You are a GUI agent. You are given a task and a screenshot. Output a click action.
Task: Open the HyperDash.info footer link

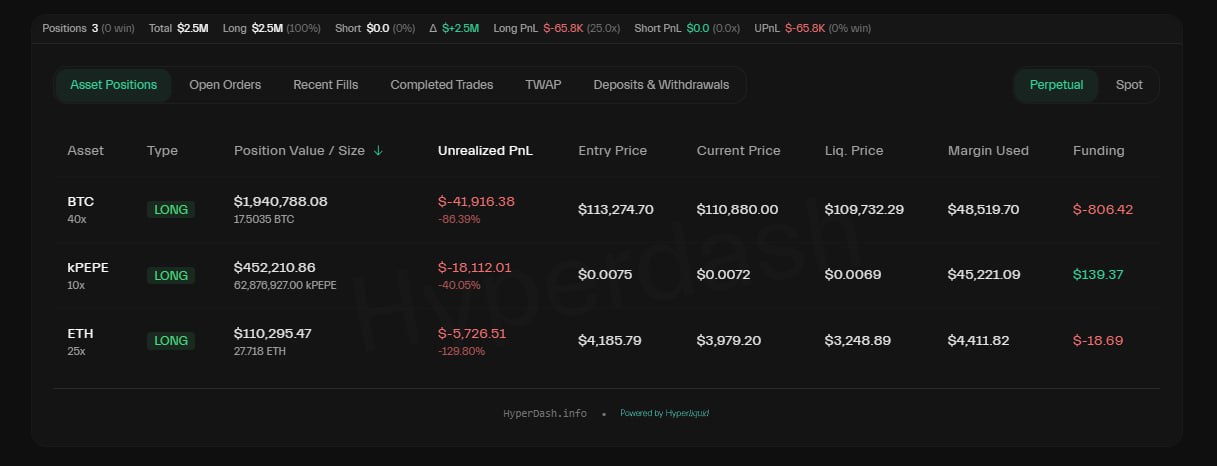point(545,413)
